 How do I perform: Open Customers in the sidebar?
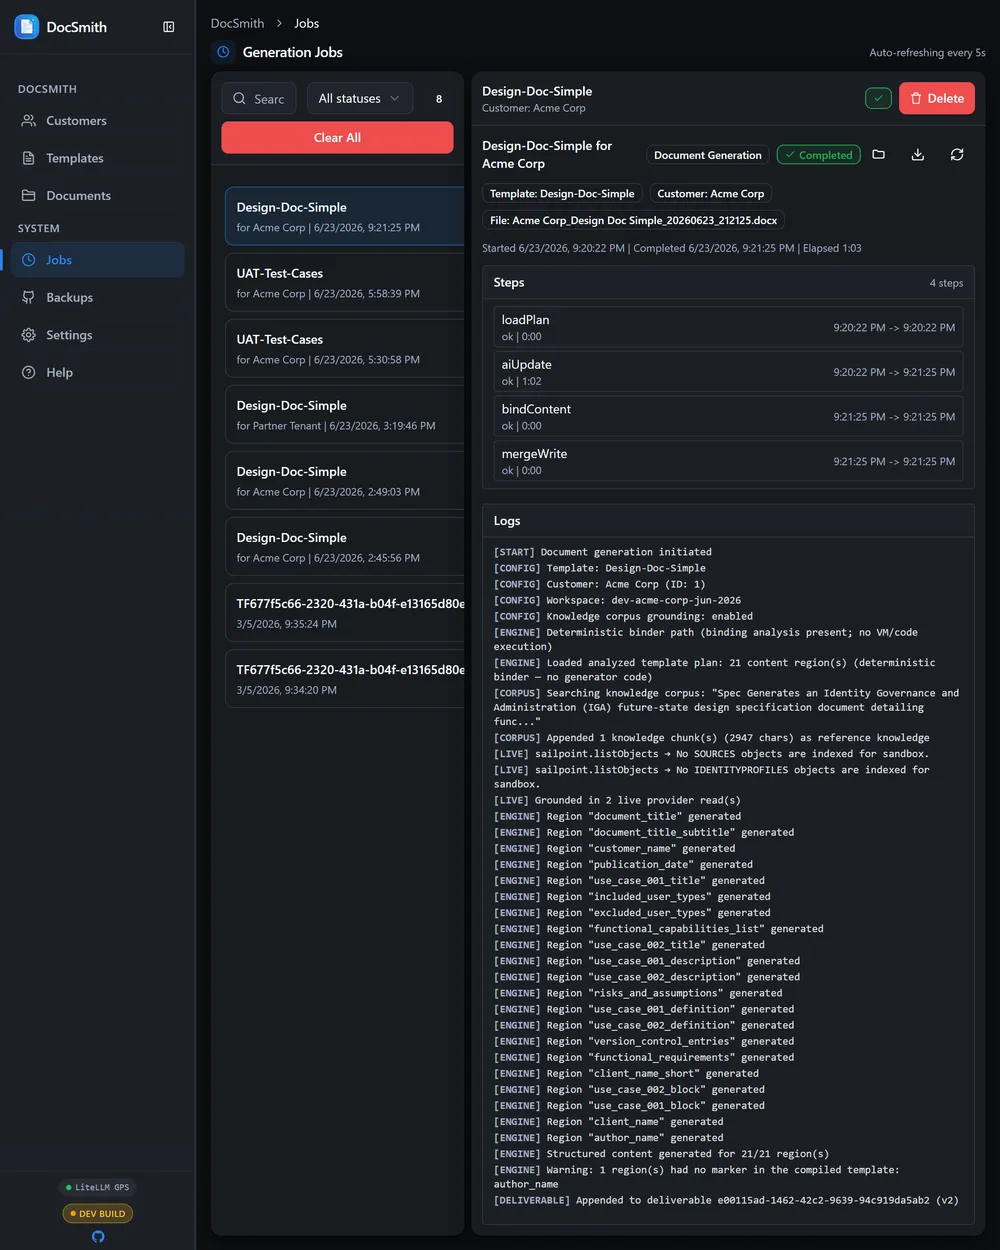tap(98, 121)
